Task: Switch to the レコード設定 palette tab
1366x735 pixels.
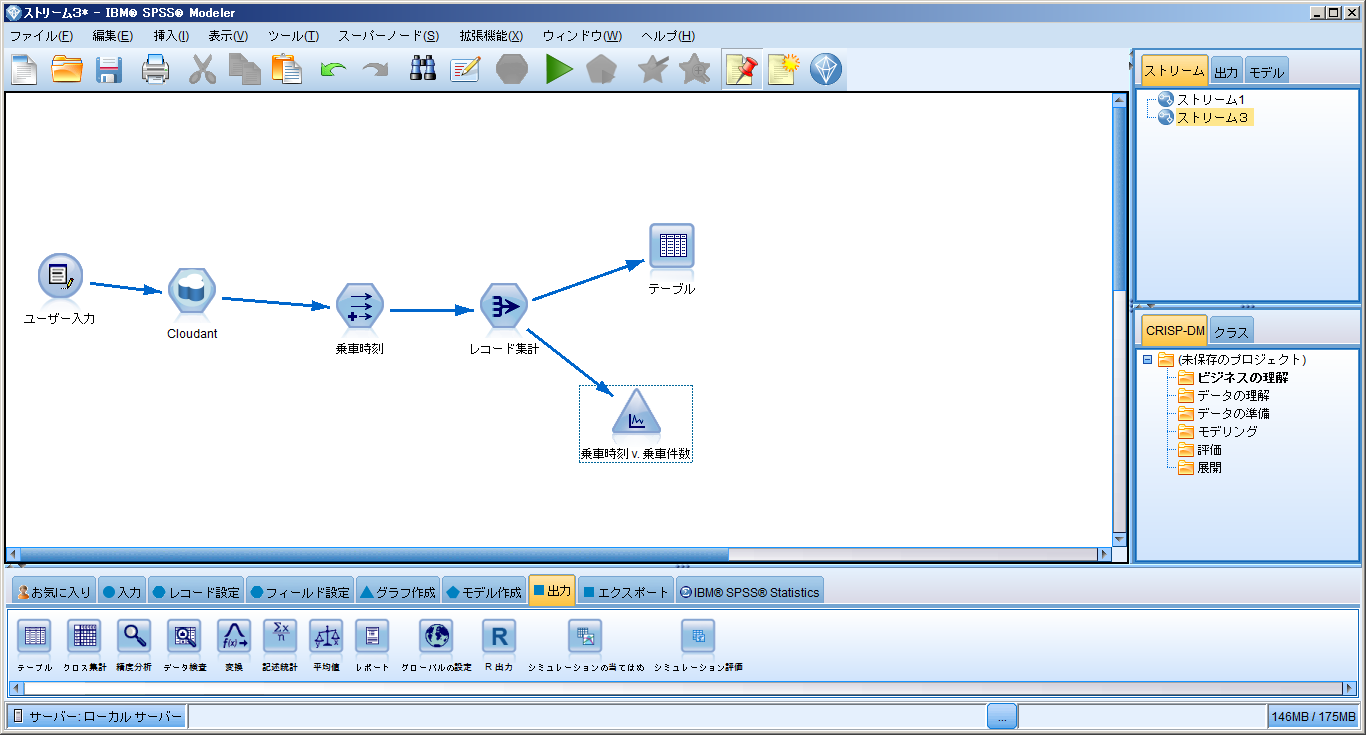Action: click(196, 592)
